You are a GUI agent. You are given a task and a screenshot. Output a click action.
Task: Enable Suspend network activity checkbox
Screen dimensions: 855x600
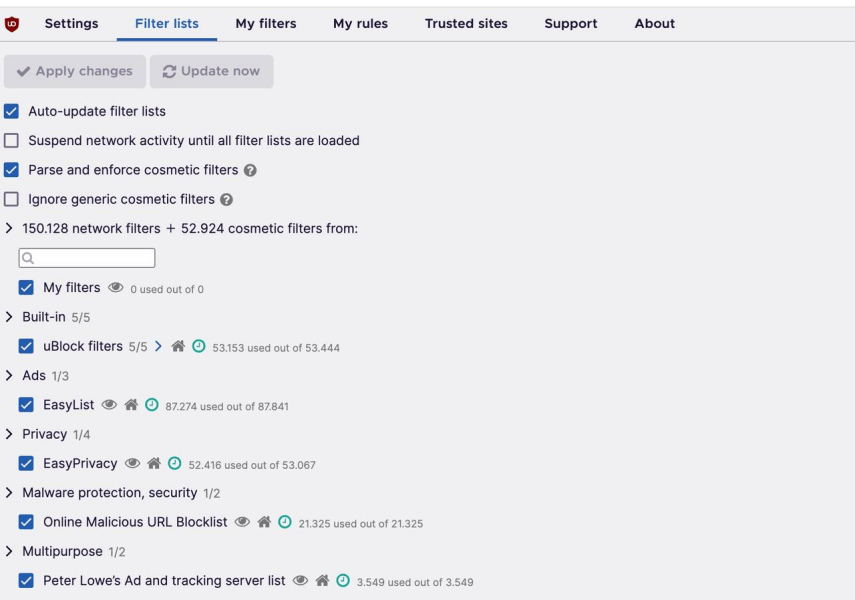click(x=11, y=141)
